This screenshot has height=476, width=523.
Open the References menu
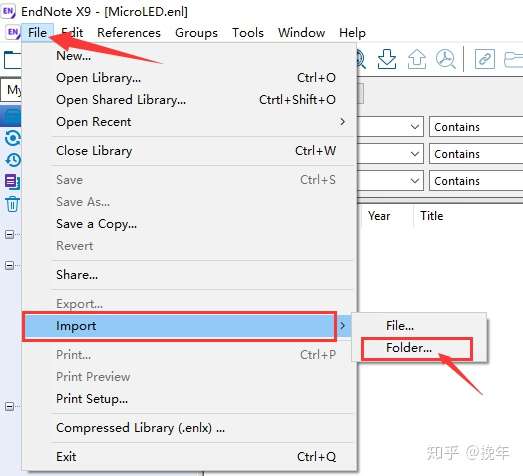point(129,33)
